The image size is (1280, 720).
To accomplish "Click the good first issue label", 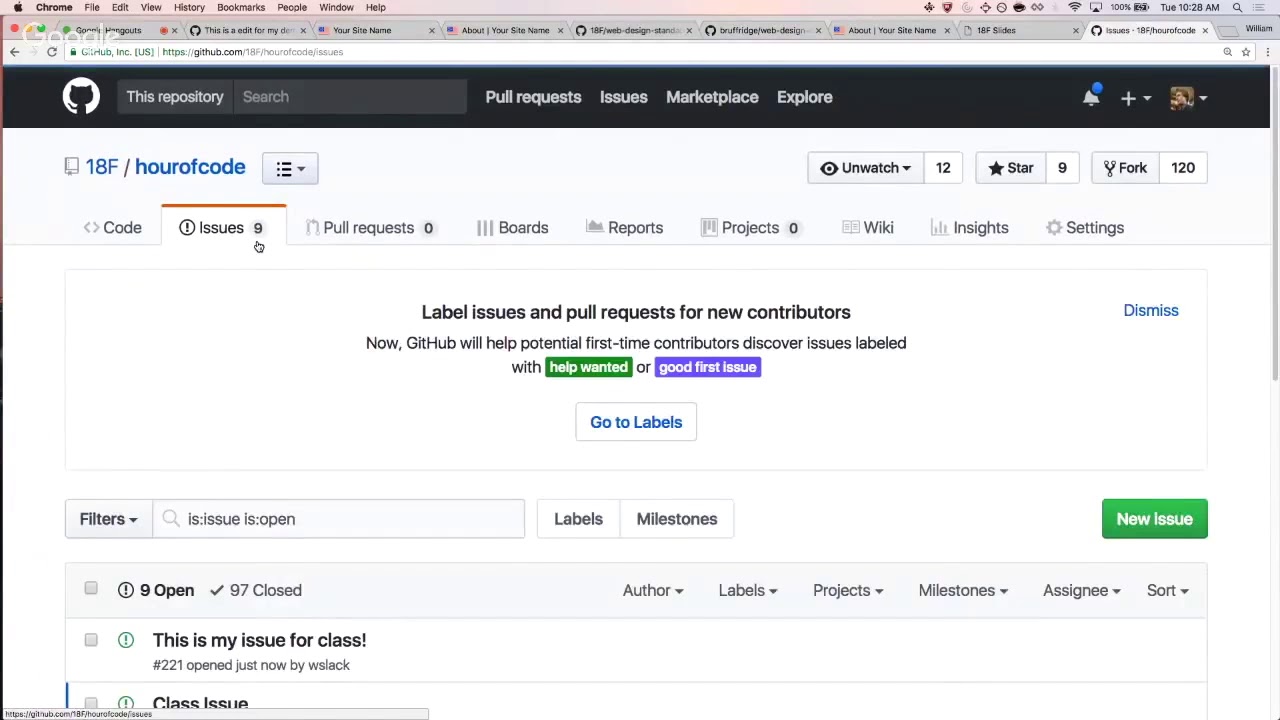I will click(x=707, y=367).
